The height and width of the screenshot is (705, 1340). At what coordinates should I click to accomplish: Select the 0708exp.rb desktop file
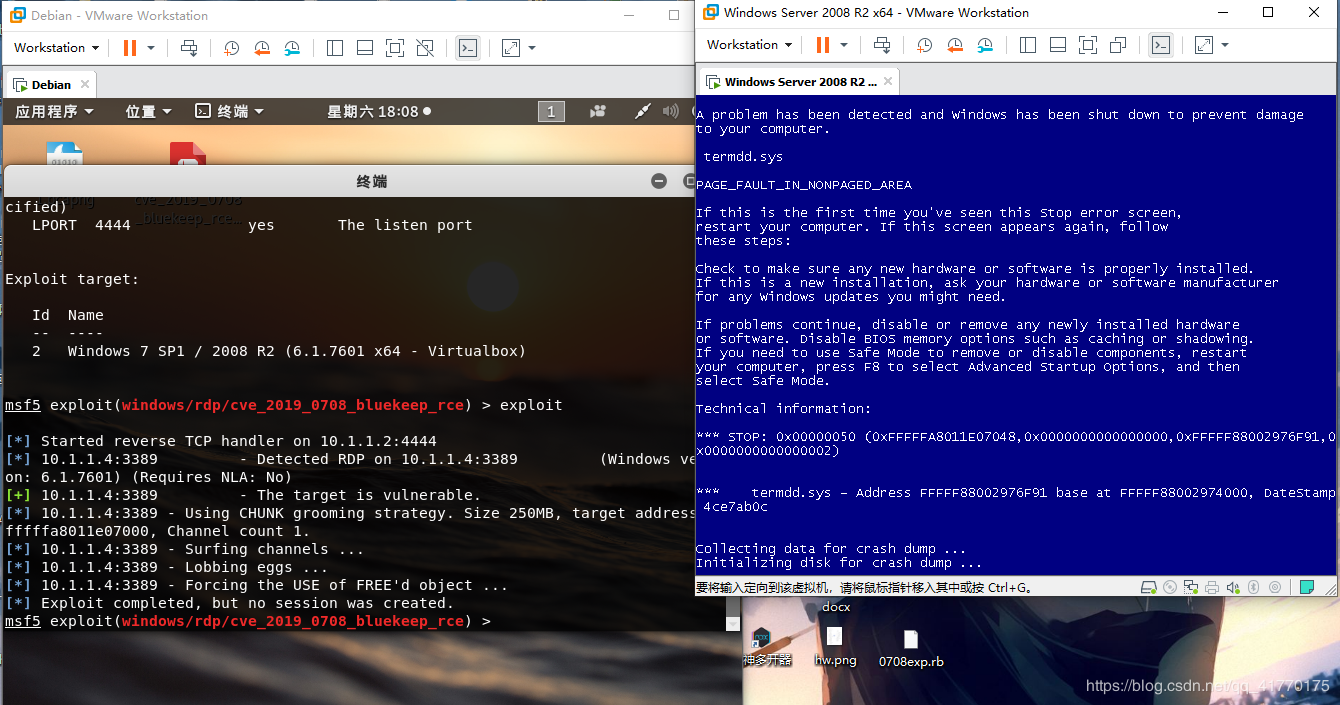coord(911,649)
